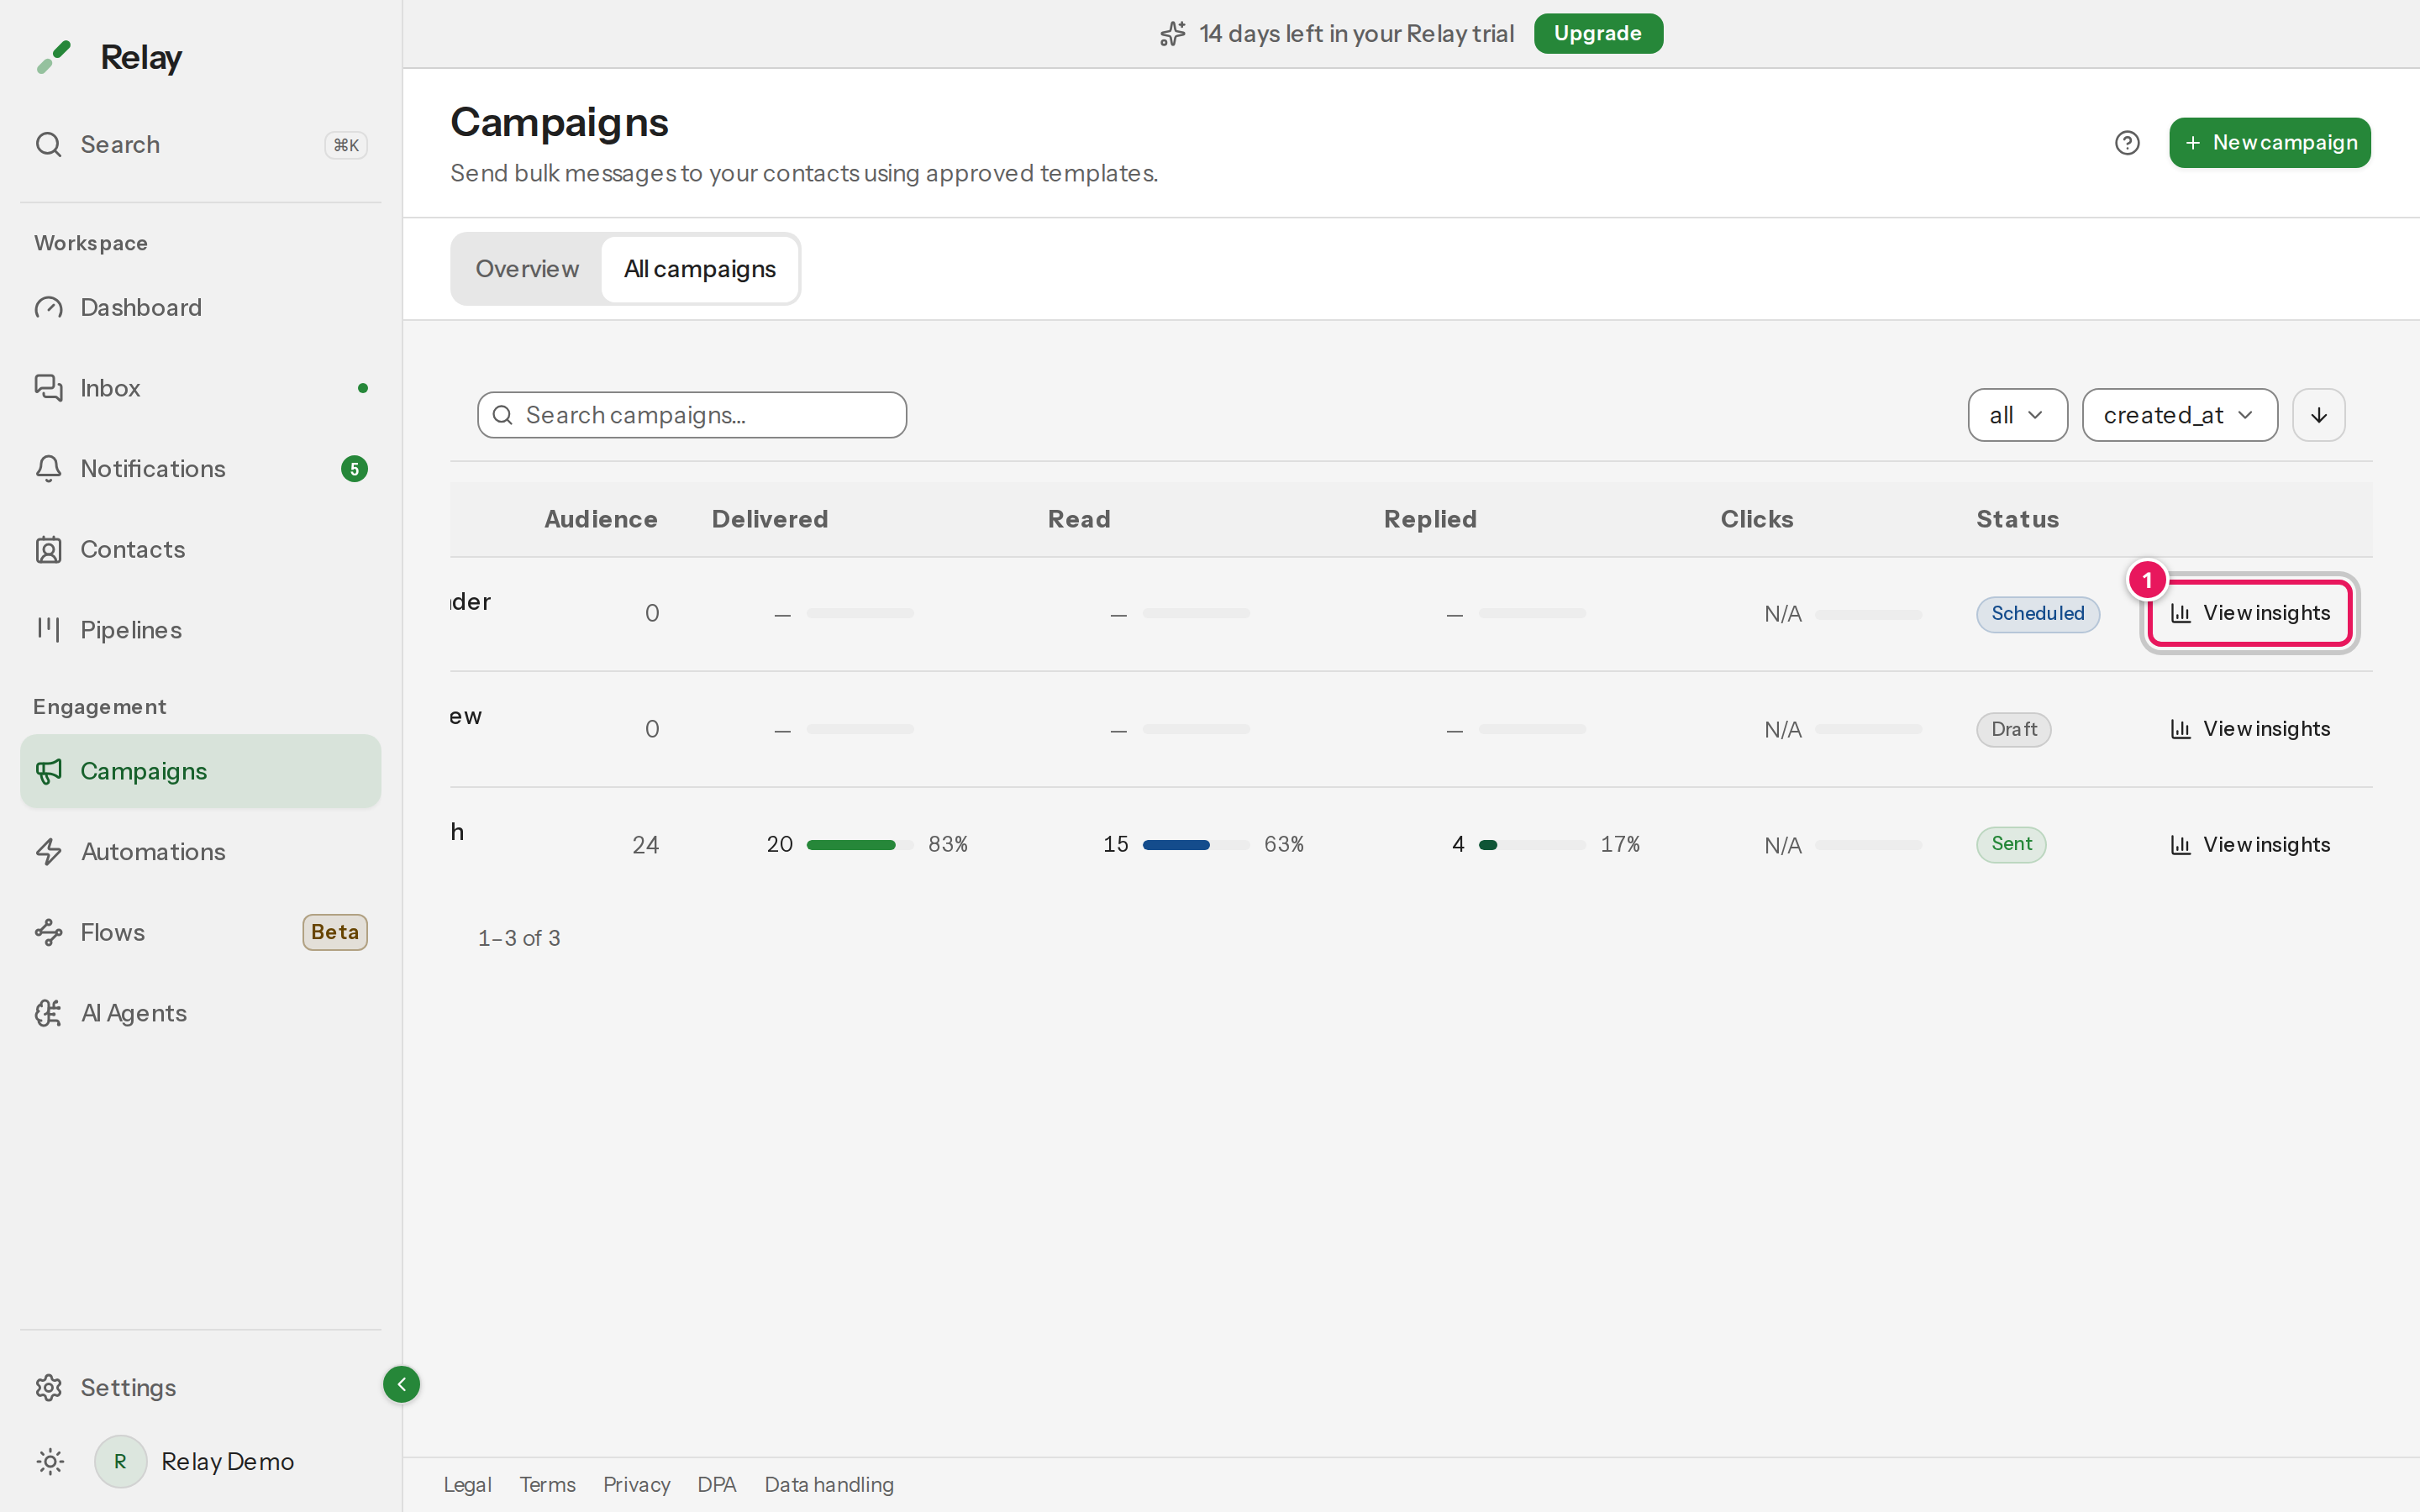Image resolution: width=2420 pixels, height=1512 pixels.
Task: Open Settings in the sidebar
Action: tap(200, 1387)
